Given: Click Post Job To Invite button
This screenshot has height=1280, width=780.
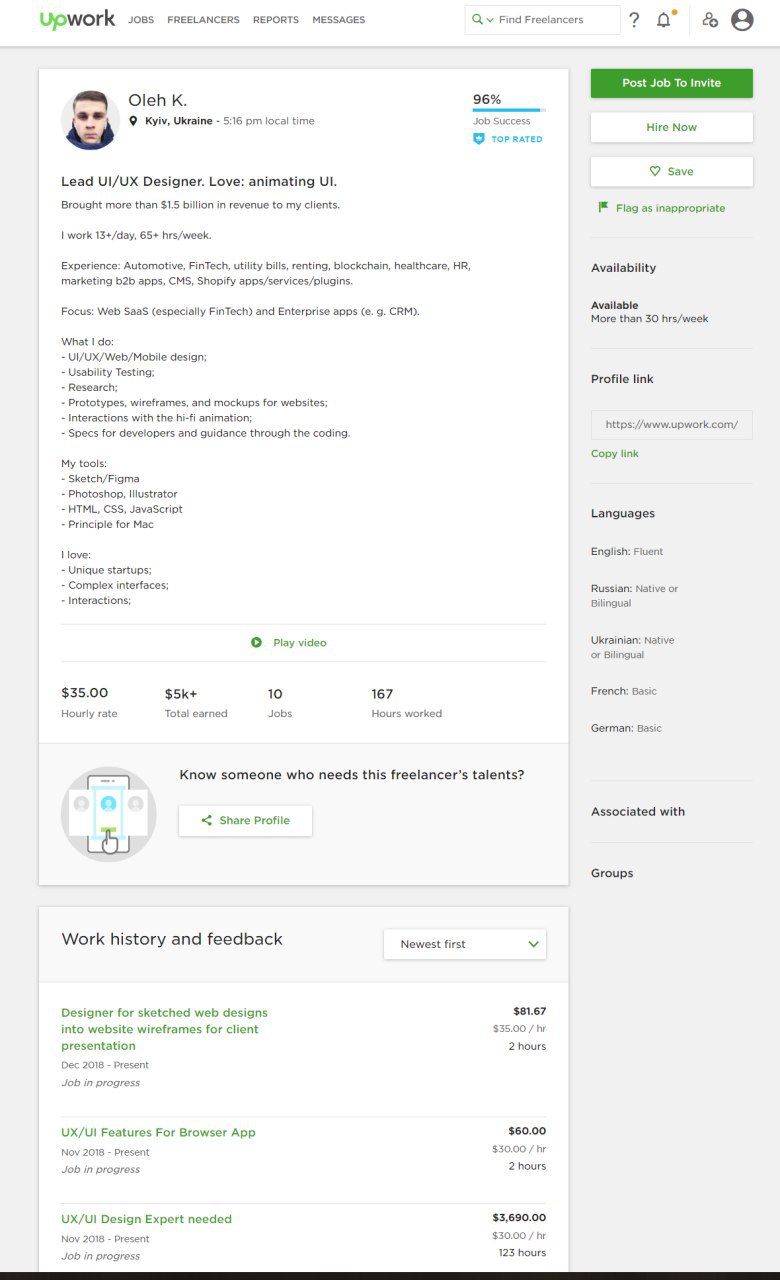Looking at the screenshot, I should click(x=672, y=83).
